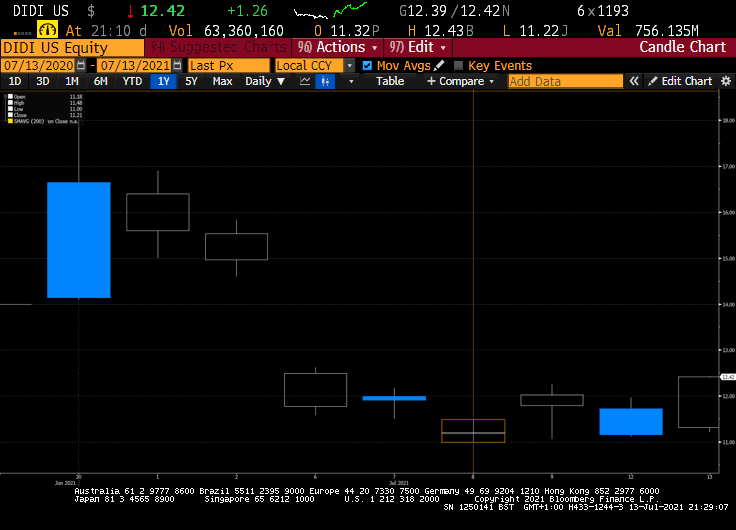Image resolution: width=736 pixels, height=530 pixels.
Task: Click the 12.42 last price axis marker
Action: (728, 377)
